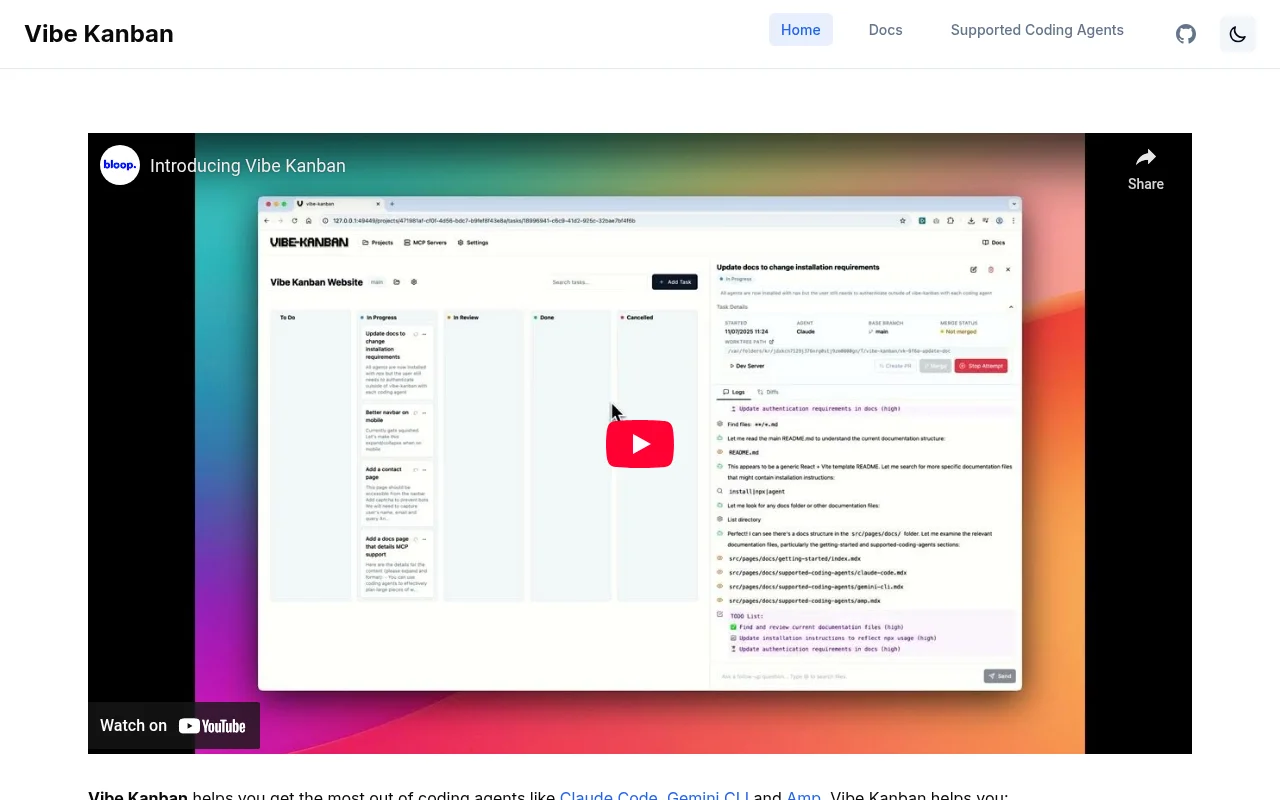1280x800 pixels.
Task: Click Search tasks field in video preview
Action: click(x=598, y=282)
